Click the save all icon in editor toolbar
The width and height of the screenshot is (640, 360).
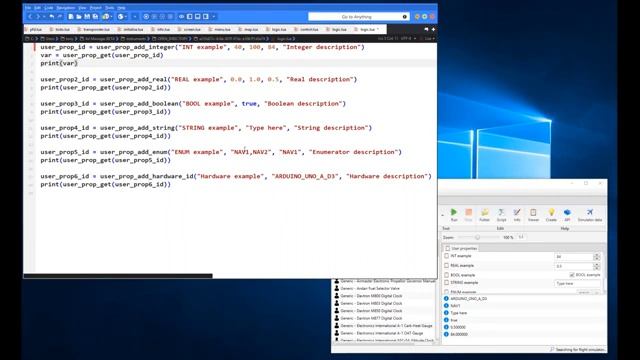(x=95, y=17)
